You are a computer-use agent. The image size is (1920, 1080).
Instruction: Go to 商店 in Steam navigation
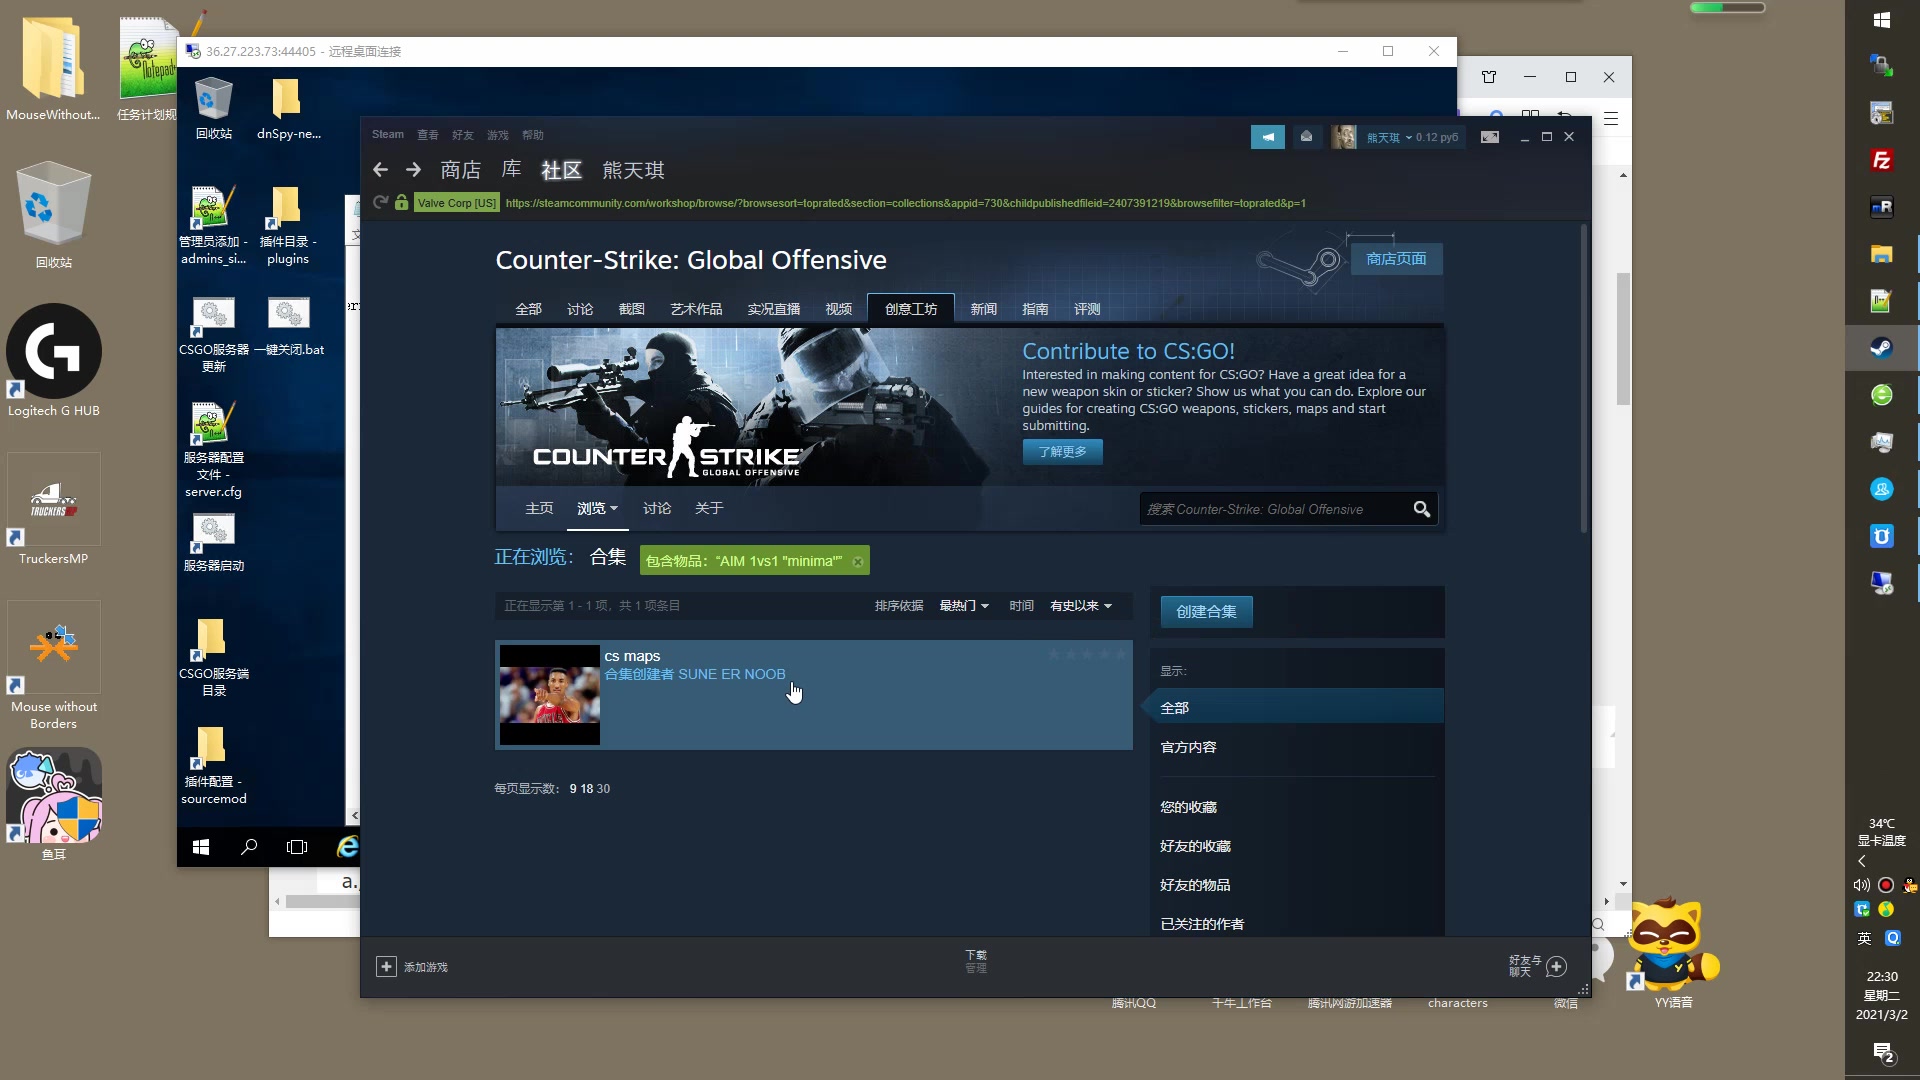click(460, 170)
